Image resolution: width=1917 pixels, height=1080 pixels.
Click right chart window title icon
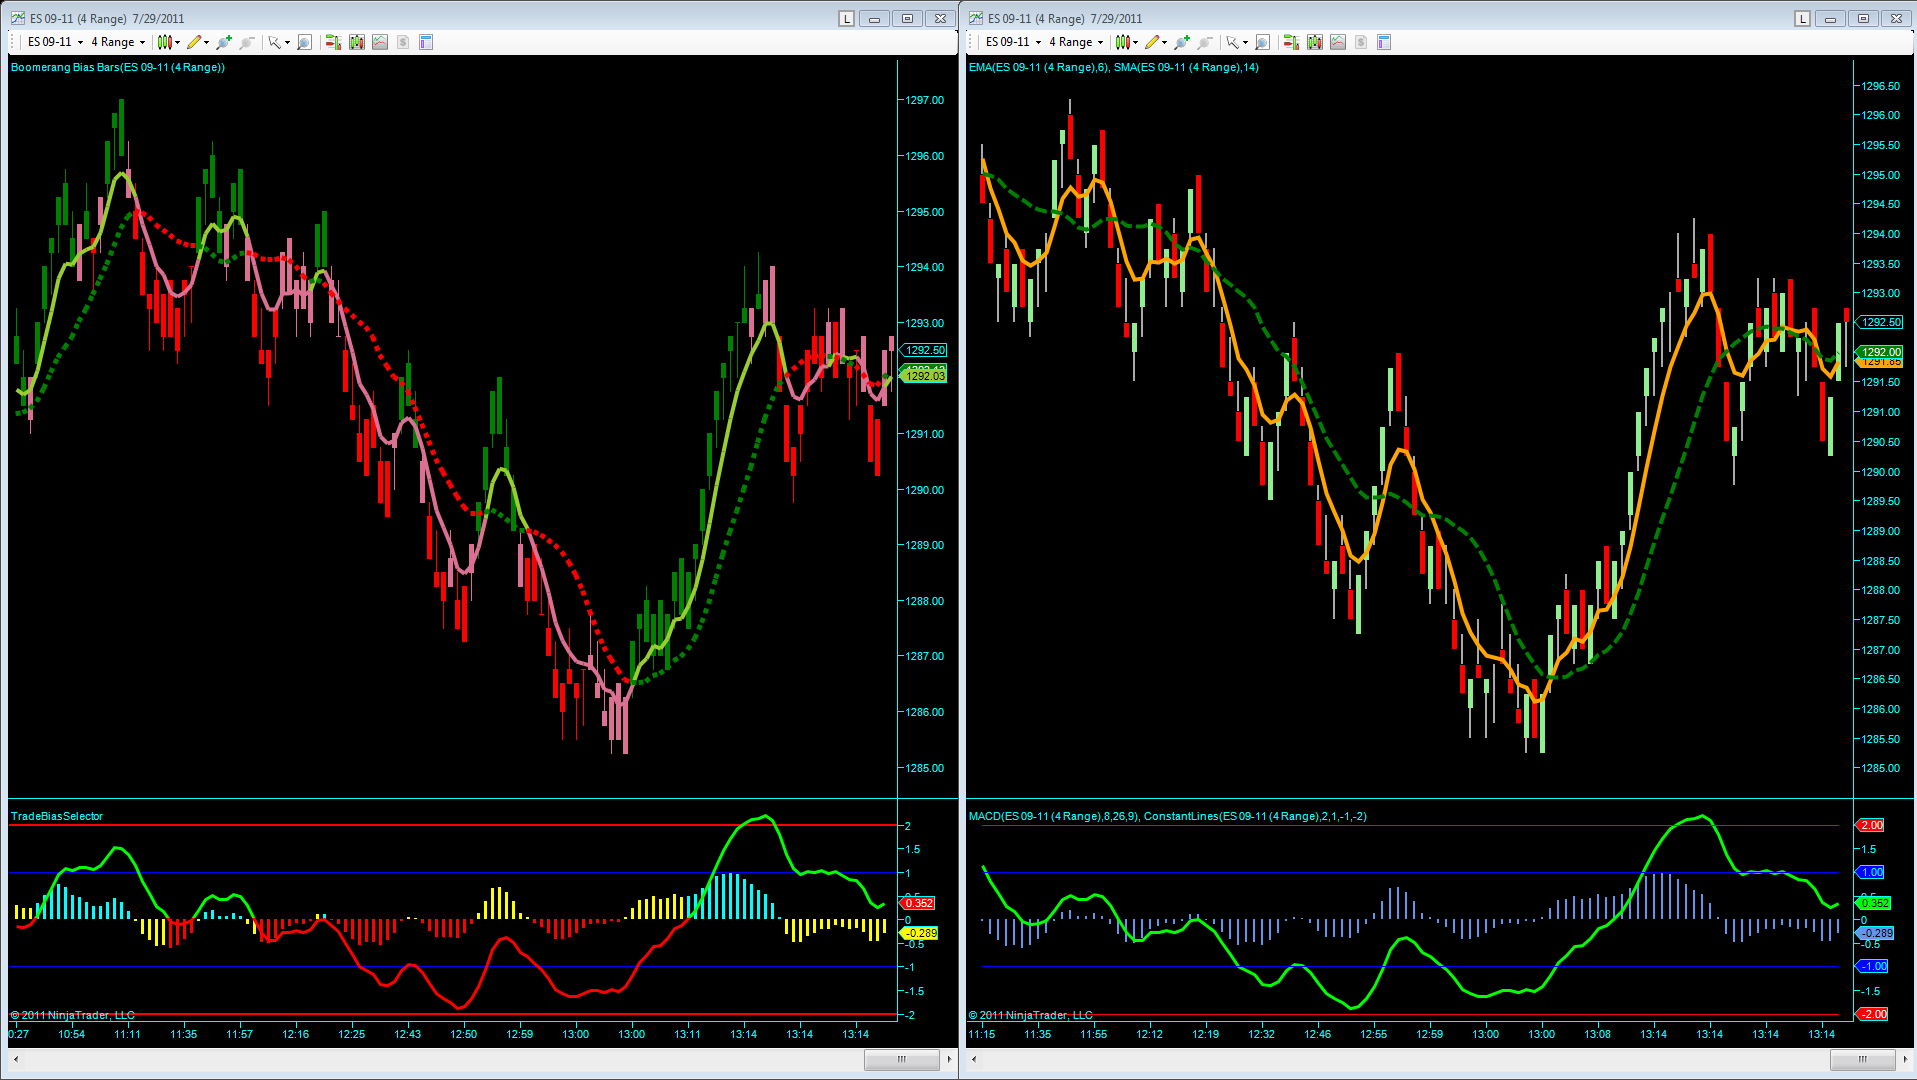(x=976, y=18)
